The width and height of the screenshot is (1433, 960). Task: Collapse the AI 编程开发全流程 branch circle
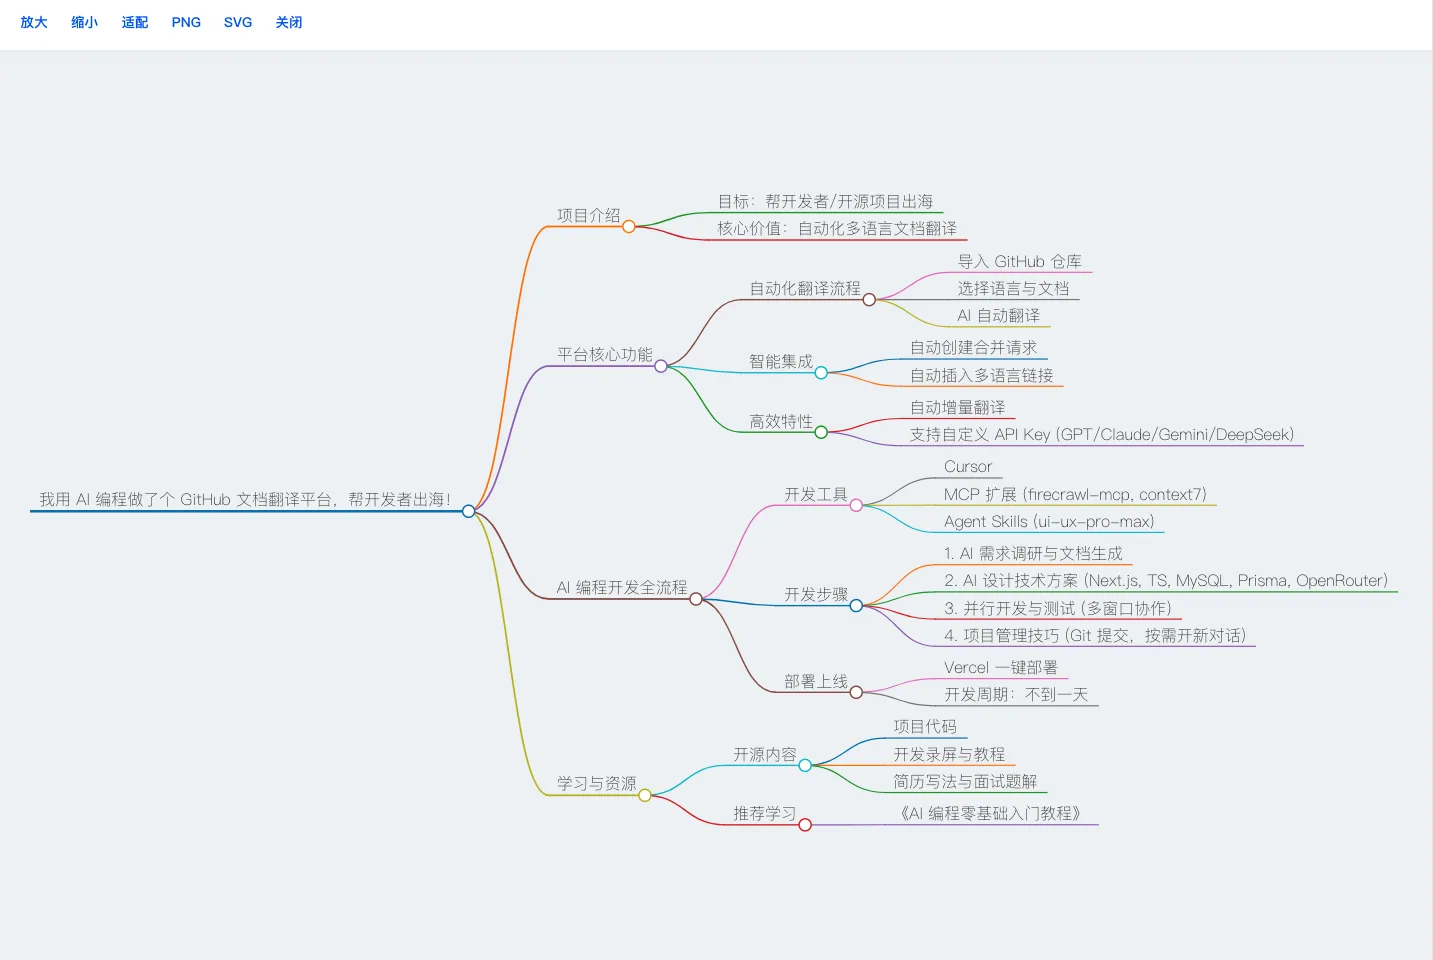696,599
